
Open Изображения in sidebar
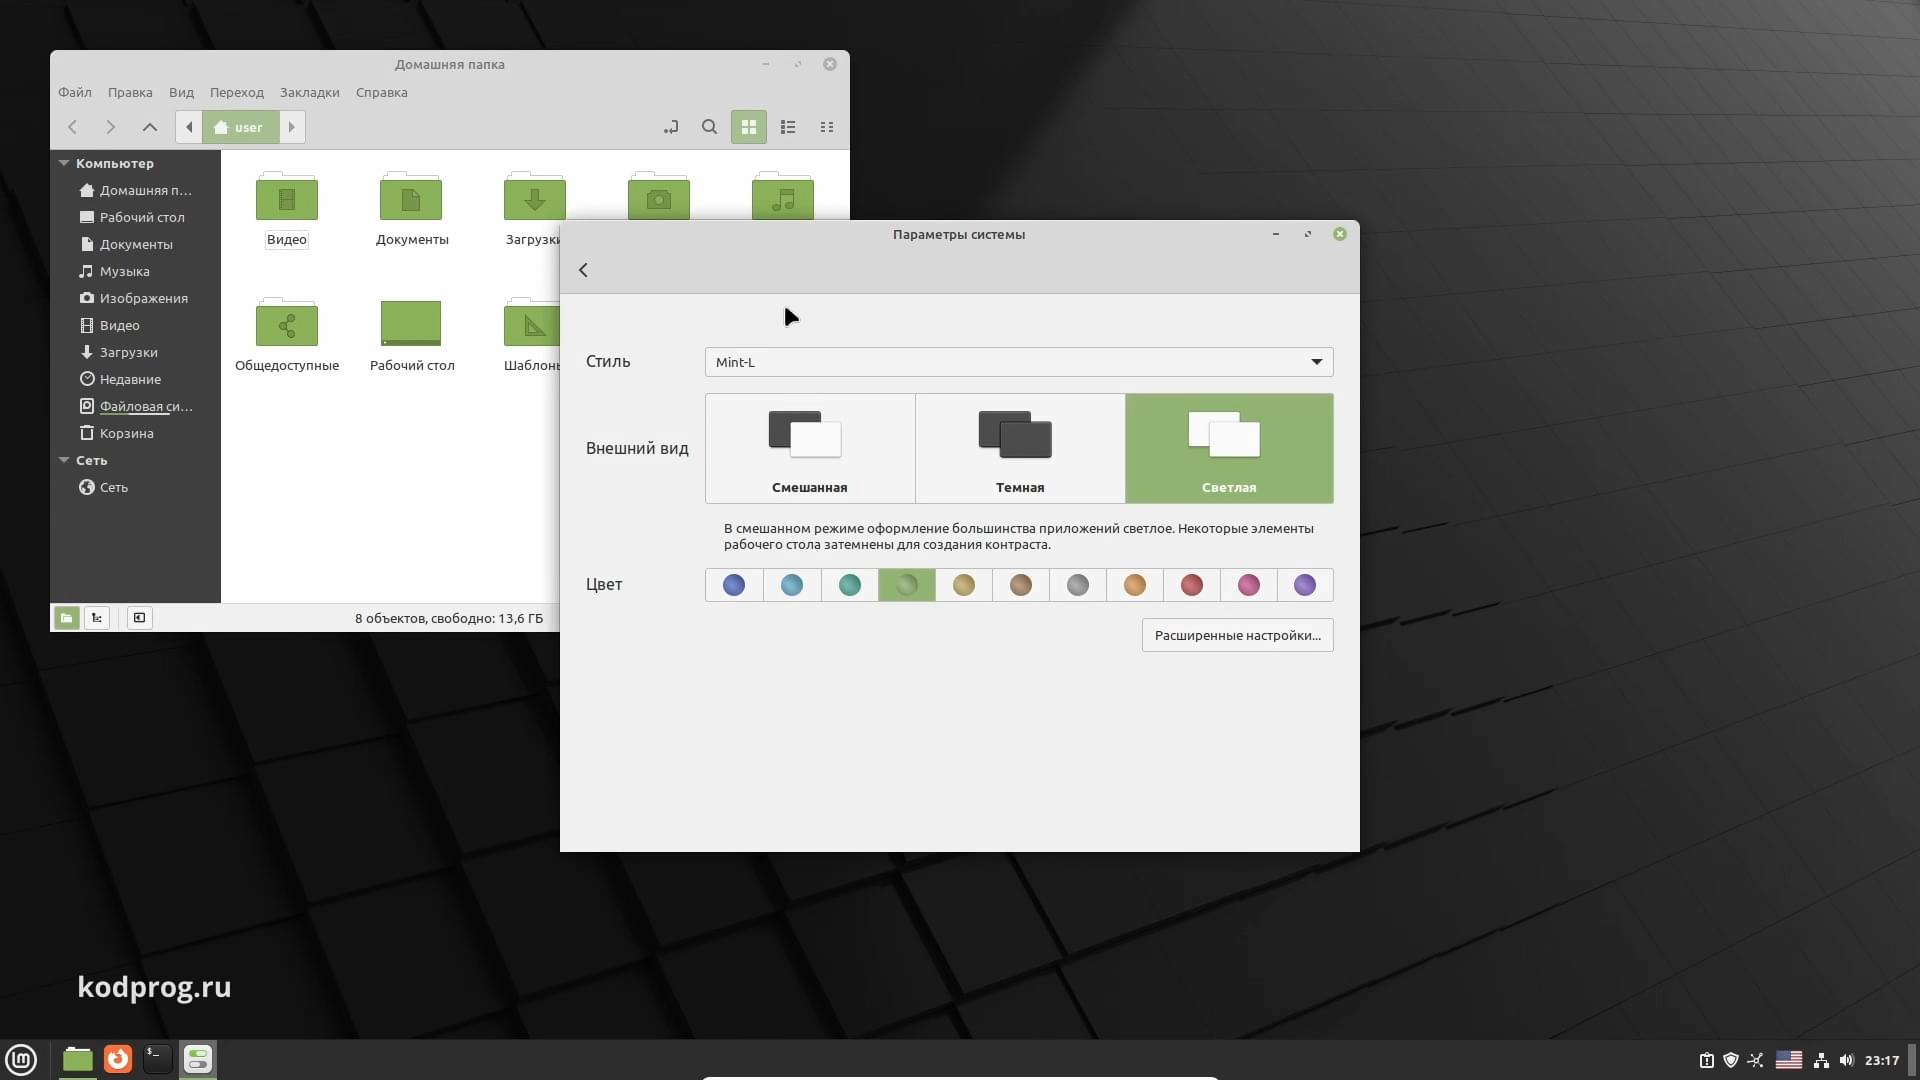pos(135,298)
